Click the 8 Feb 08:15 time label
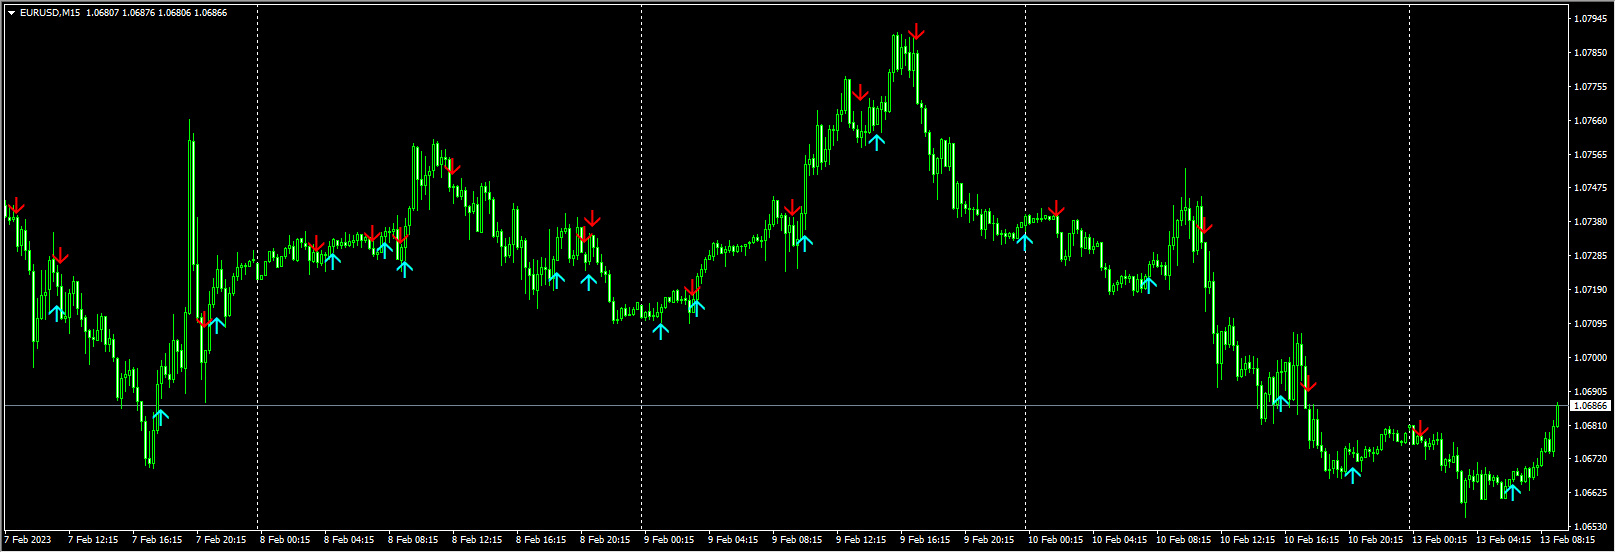This screenshot has width=1616, height=553. 413,540
